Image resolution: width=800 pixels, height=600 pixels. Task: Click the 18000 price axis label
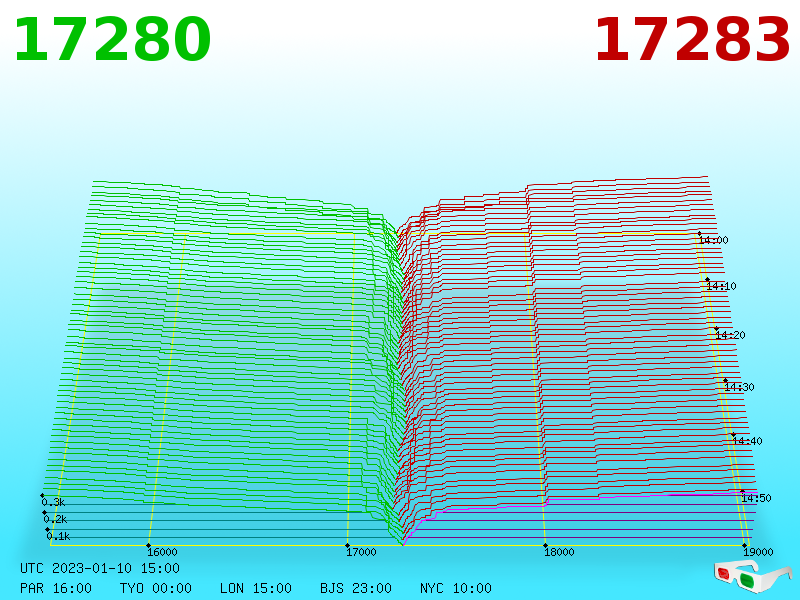559,552
